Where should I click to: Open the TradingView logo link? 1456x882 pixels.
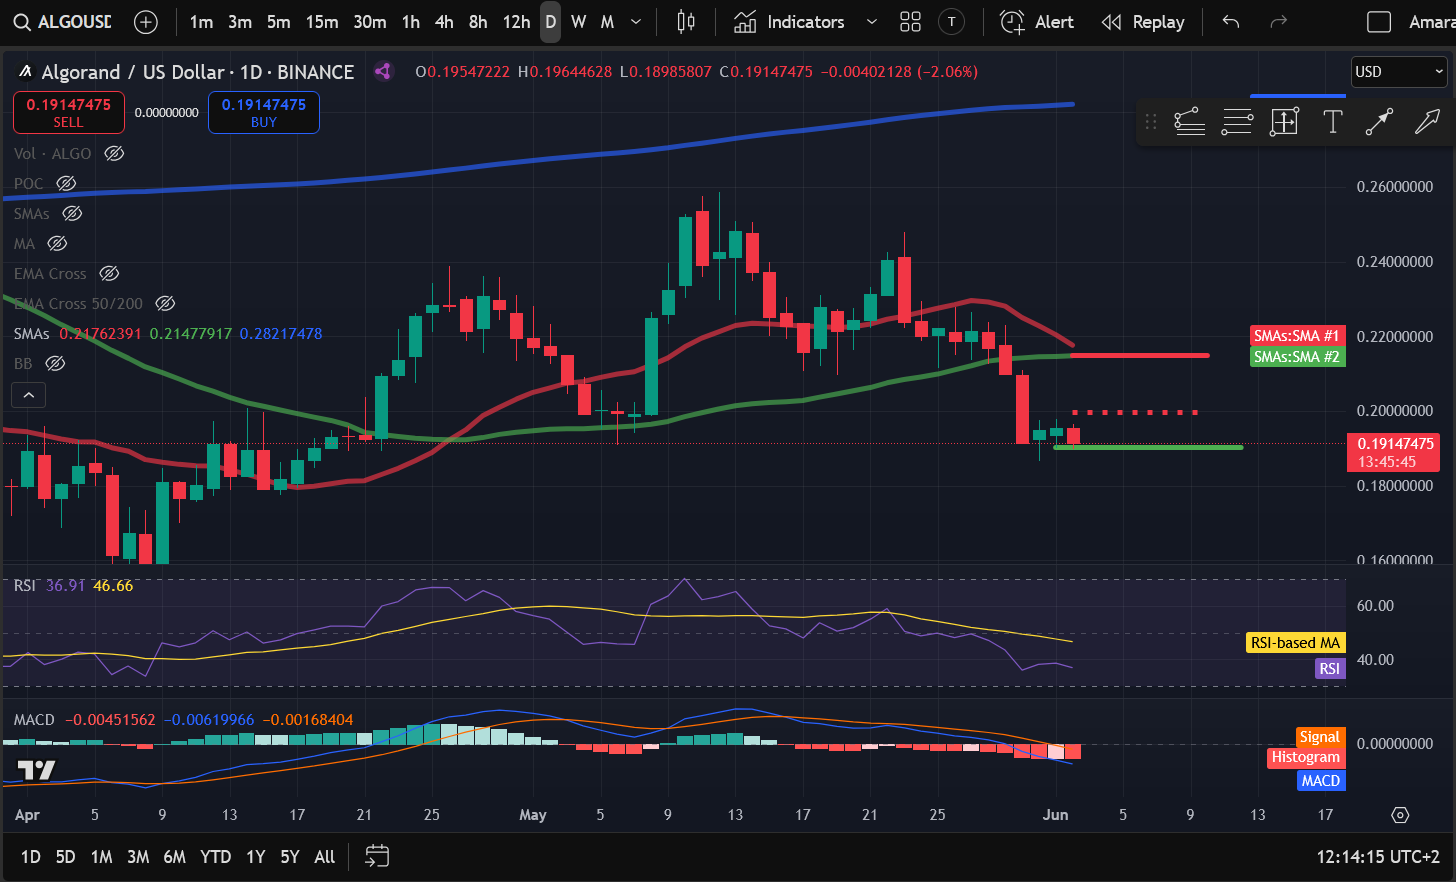pos(37,770)
